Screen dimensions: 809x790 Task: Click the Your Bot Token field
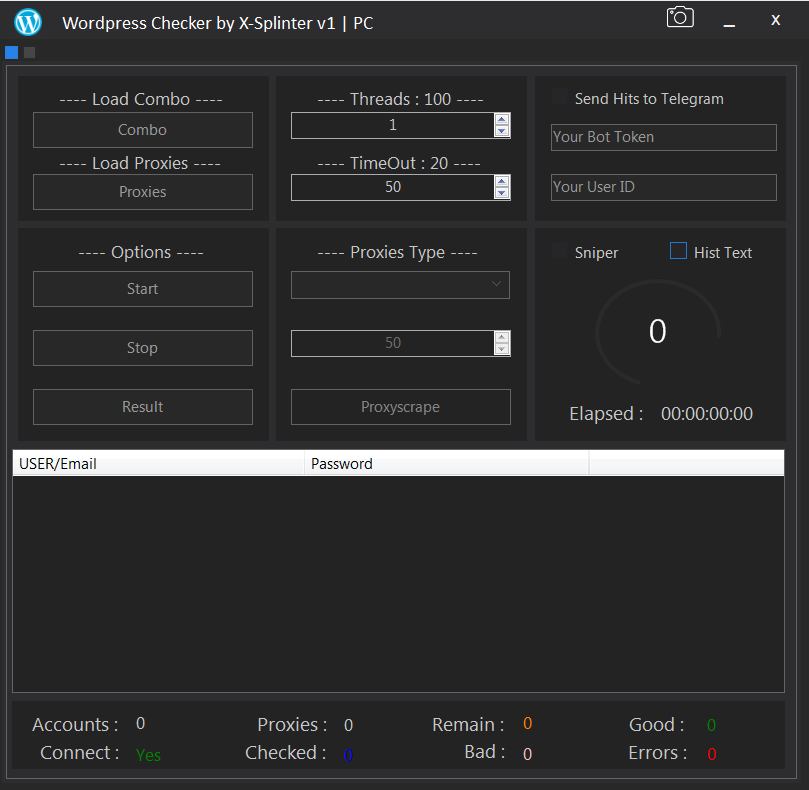[663, 137]
